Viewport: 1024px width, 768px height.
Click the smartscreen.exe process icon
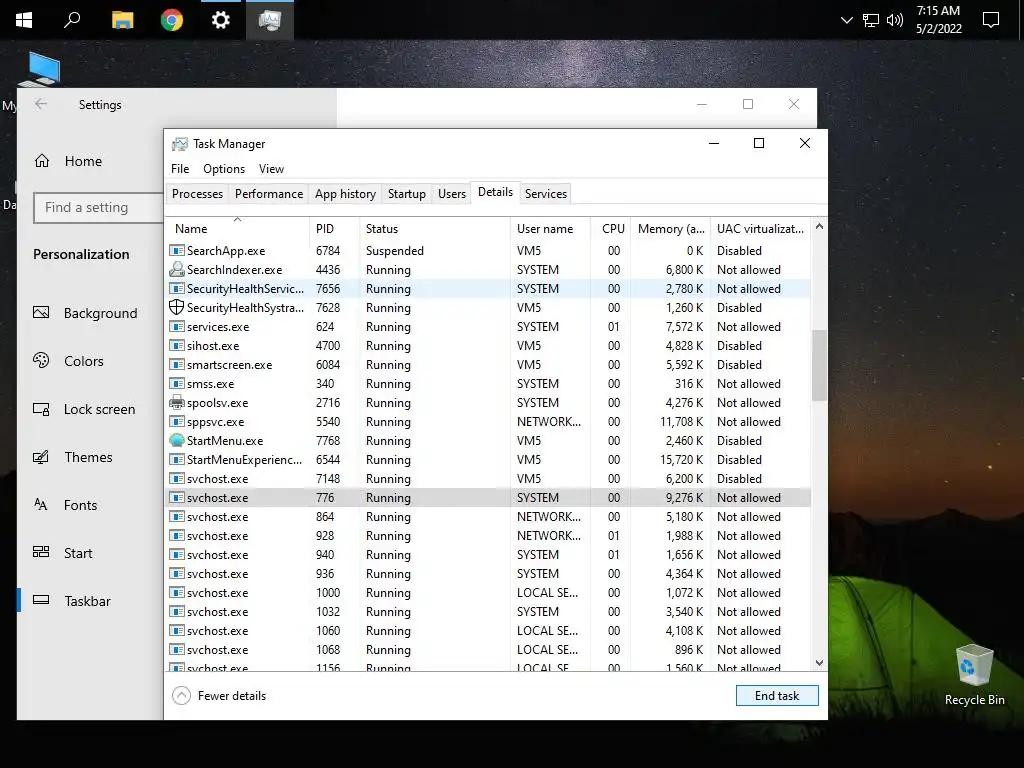pyautogui.click(x=176, y=364)
